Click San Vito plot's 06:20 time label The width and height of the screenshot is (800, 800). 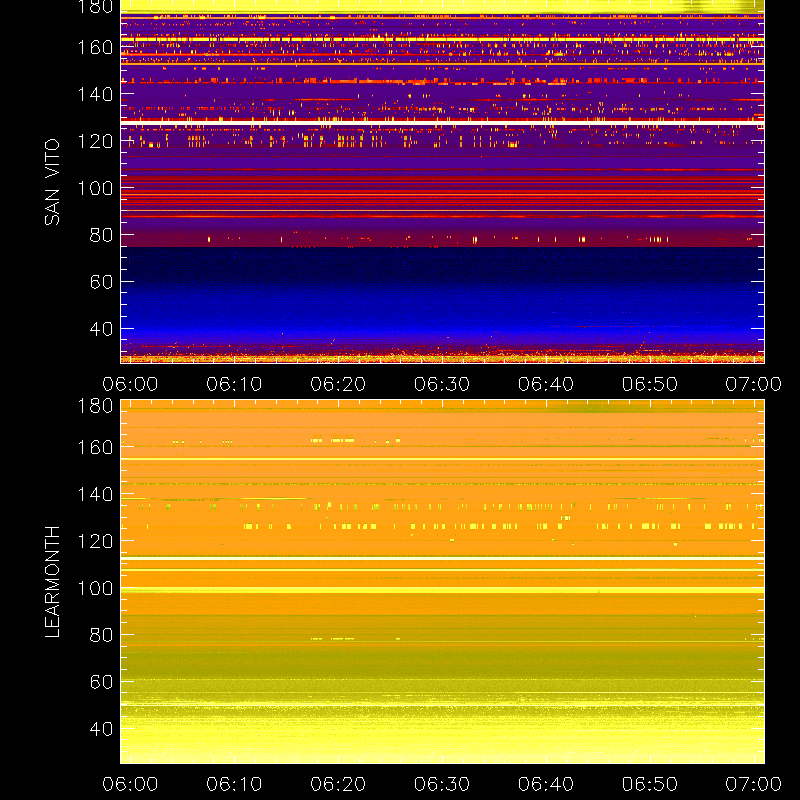(x=338, y=384)
